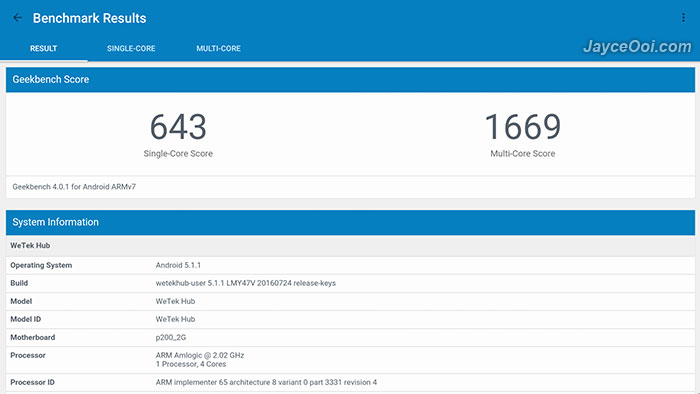
Task: Click the Processor ID row label
Action: (x=32, y=382)
